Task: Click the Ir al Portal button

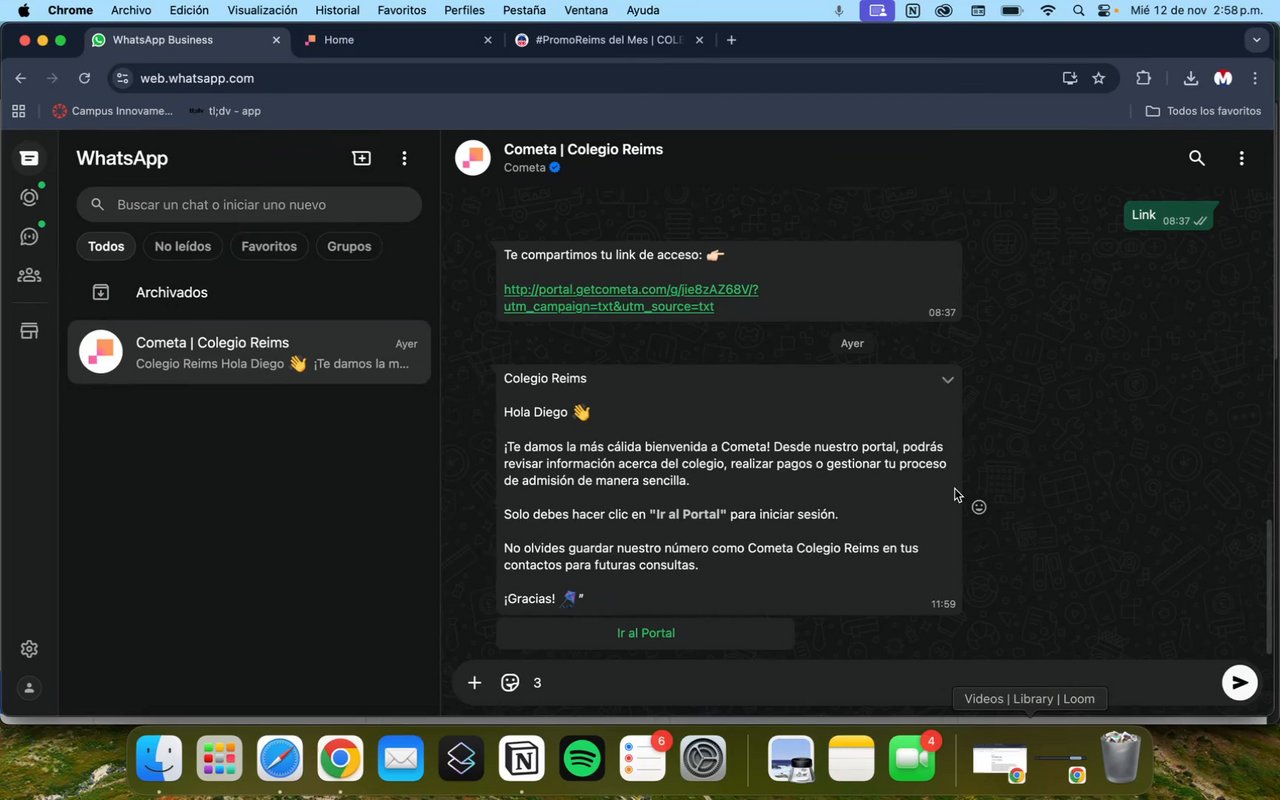Action: point(645,633)
